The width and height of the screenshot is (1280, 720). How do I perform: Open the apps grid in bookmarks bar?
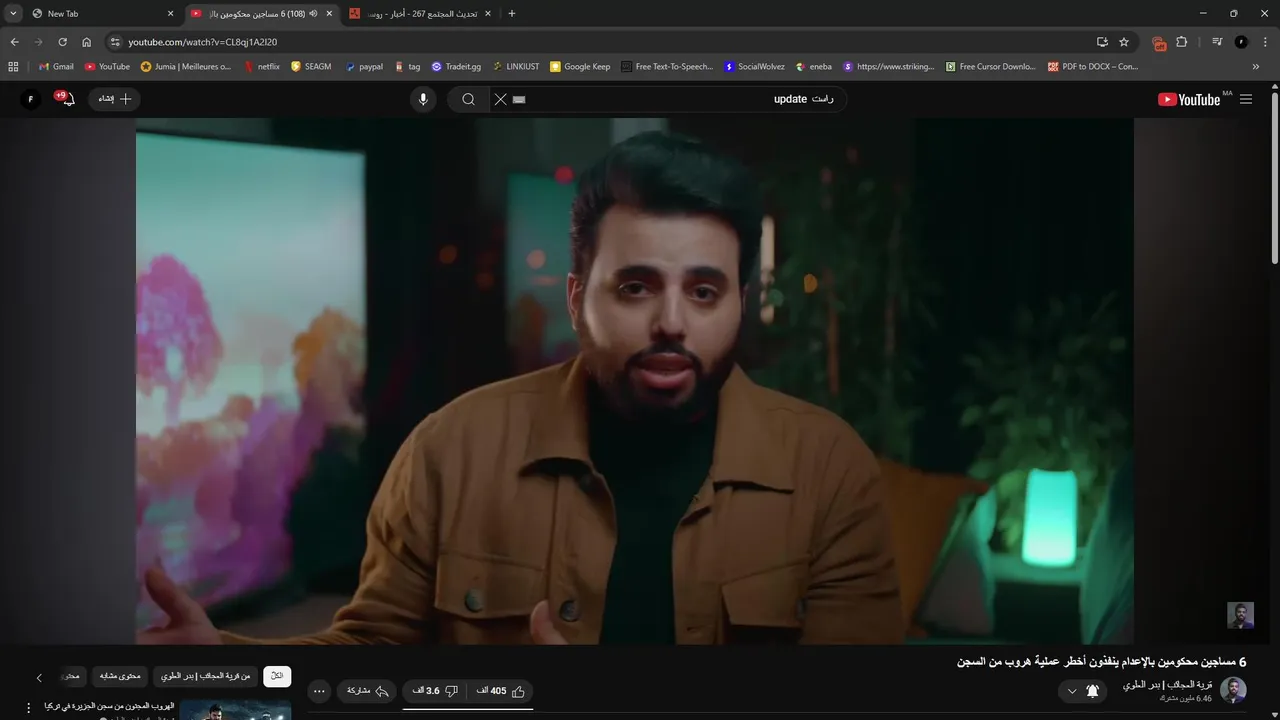click(13, 67)
